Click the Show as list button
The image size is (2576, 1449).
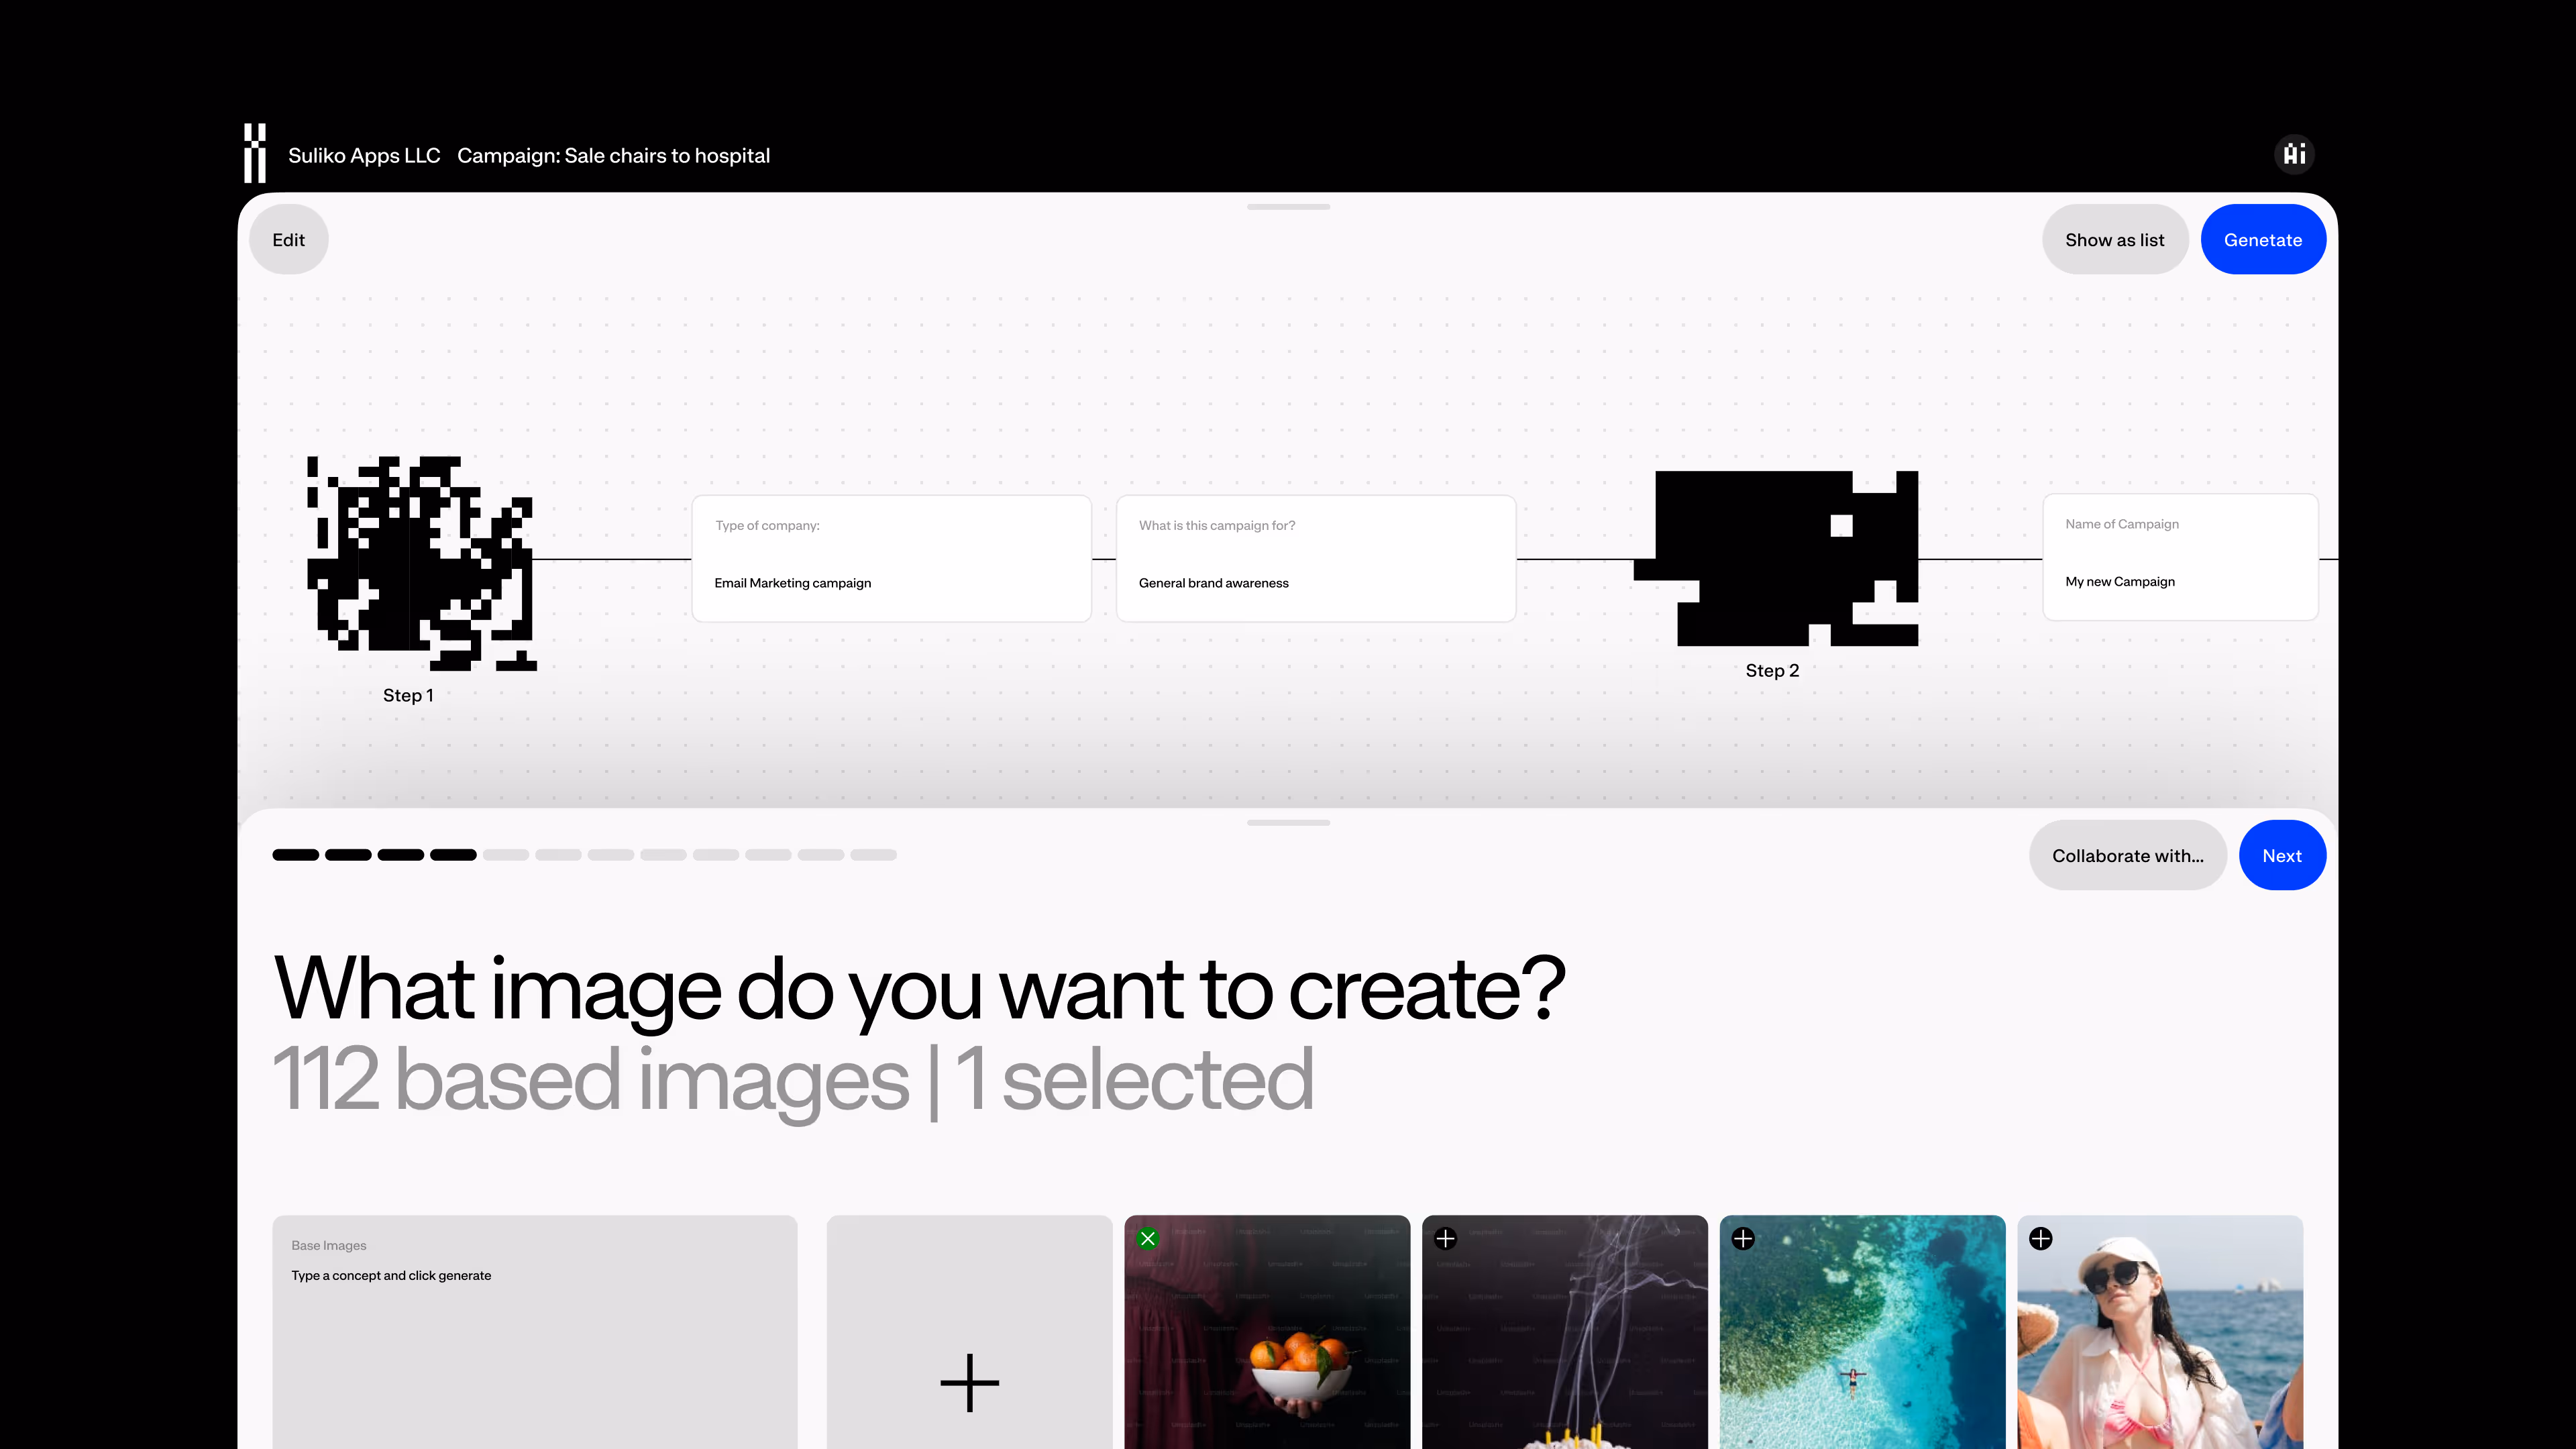(x=2114, y=239)
